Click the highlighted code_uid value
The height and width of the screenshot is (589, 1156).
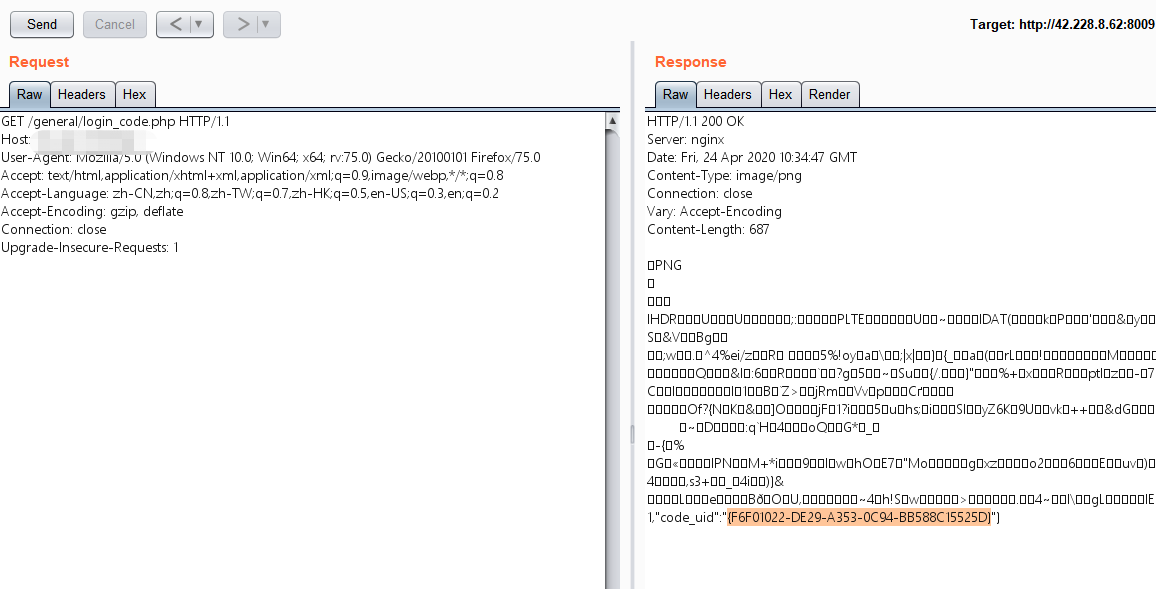860,517
